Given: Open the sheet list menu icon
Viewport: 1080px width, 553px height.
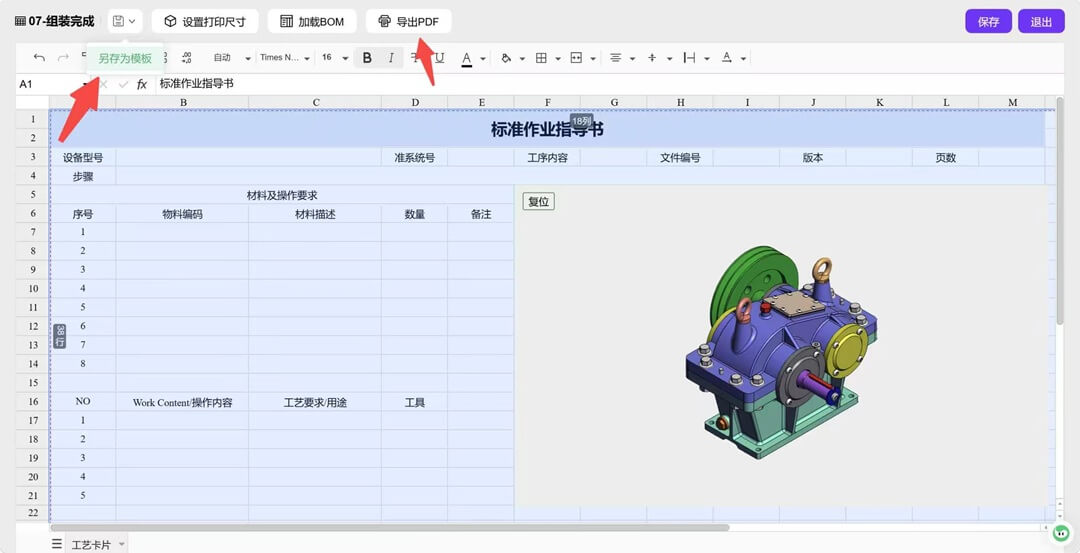Looking at the screenshot, I should (x=57, y=544).
